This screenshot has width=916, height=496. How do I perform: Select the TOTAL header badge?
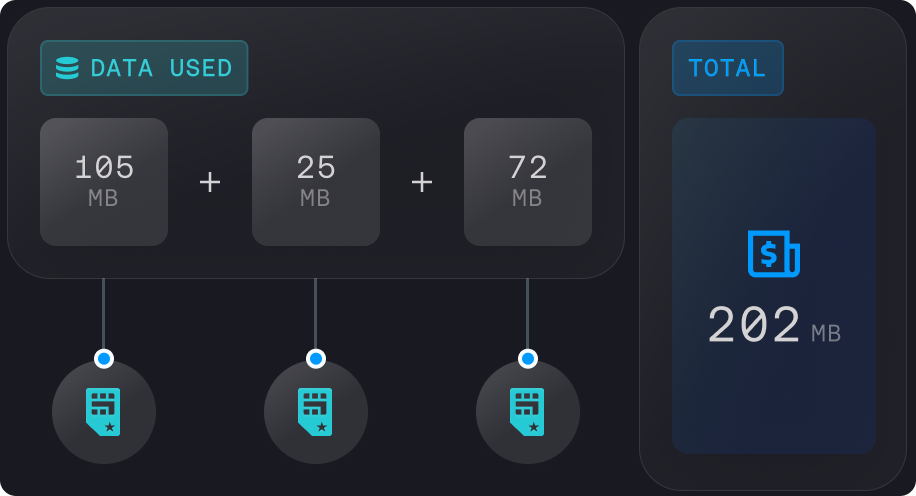pyautogui.click(x=727, y=68)
